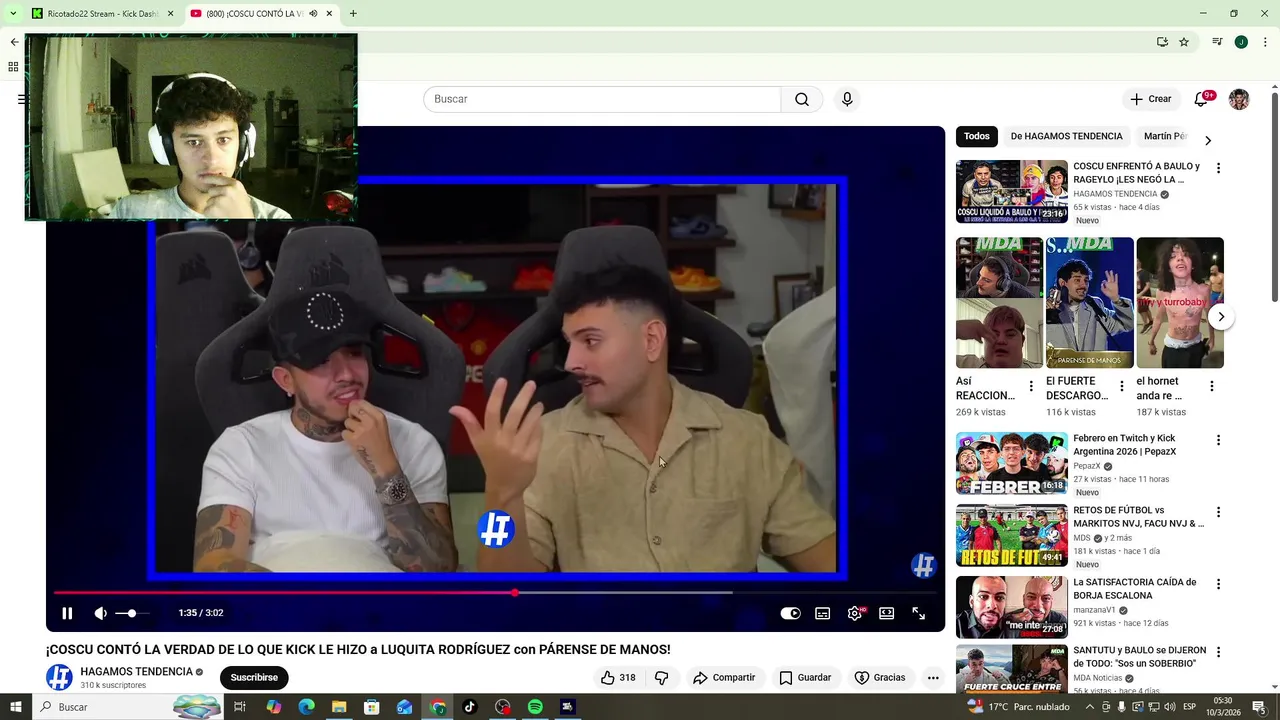Toggle the autoplay switch

[790, 614]
